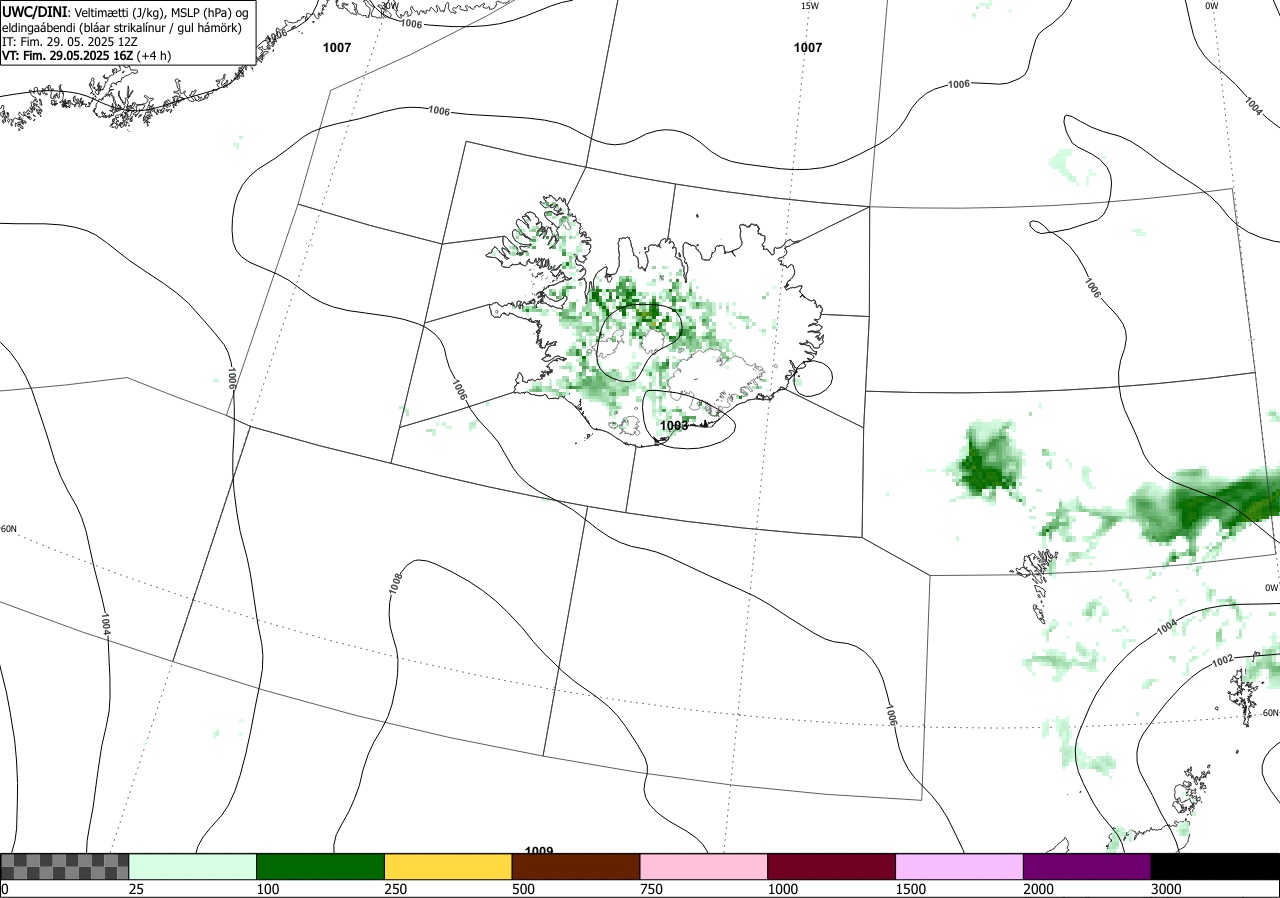The height and width of the screenshot is (898, 1280).
Task: Click the brown 500–750 legend swatch
Action: tap(576, 866)
